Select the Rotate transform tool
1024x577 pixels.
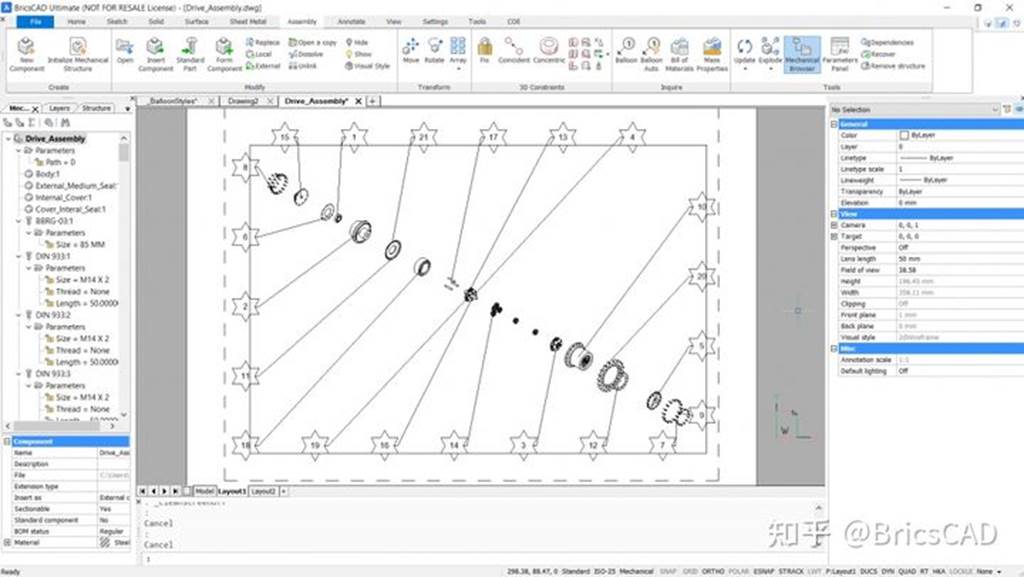(434, 51)
